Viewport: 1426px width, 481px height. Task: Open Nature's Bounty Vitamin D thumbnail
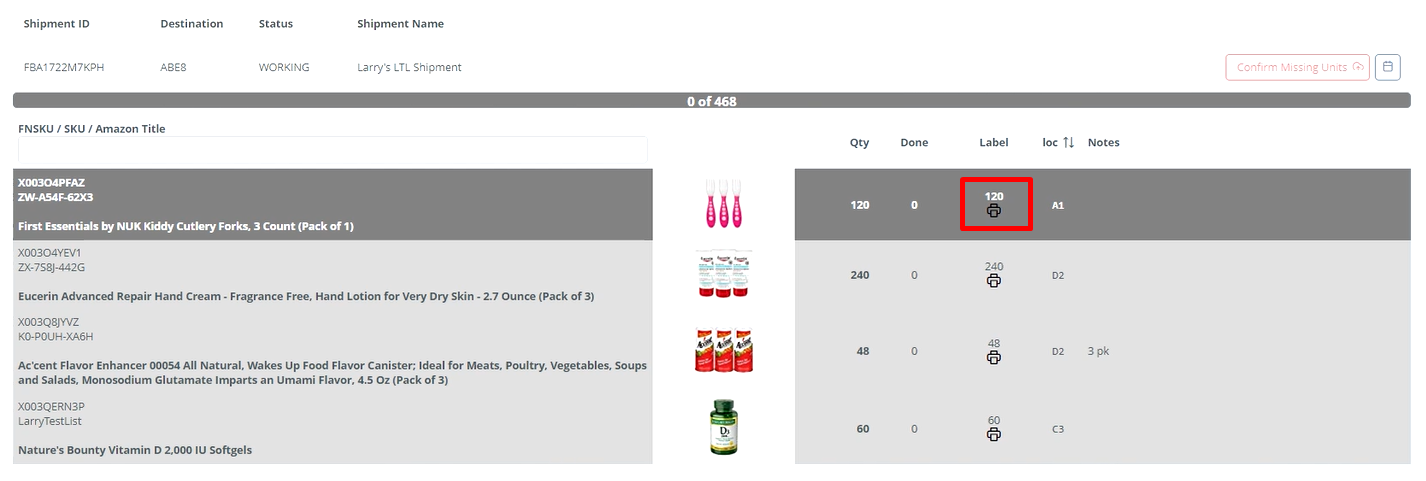coord(724,428)
